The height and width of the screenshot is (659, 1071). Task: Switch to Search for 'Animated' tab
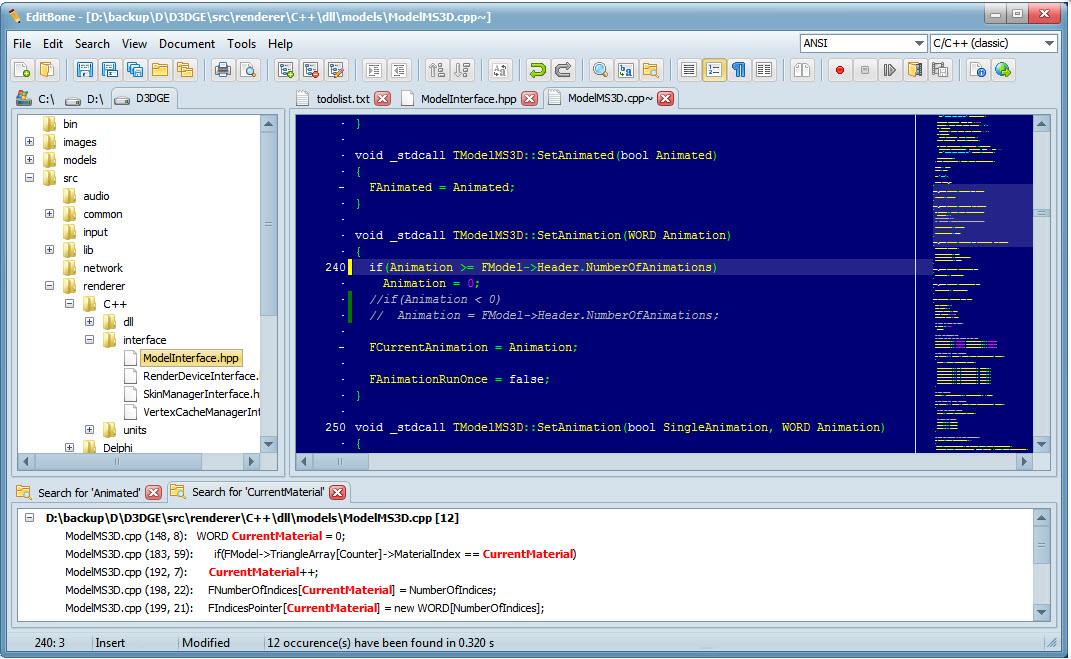89,492
